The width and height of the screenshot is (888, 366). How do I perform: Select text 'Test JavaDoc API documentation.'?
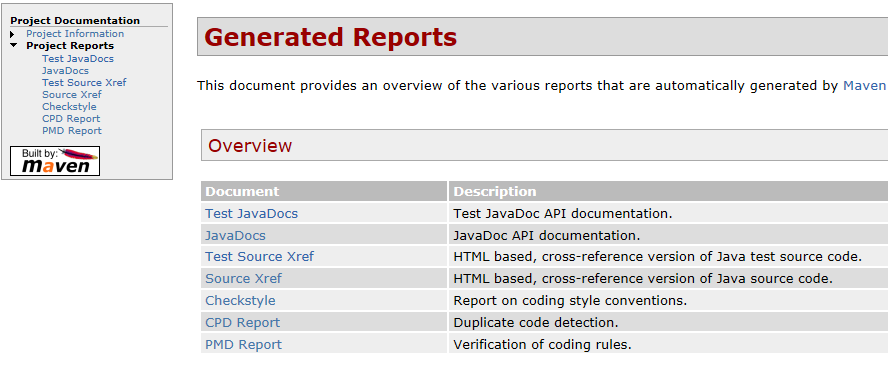tap(563, 214)
